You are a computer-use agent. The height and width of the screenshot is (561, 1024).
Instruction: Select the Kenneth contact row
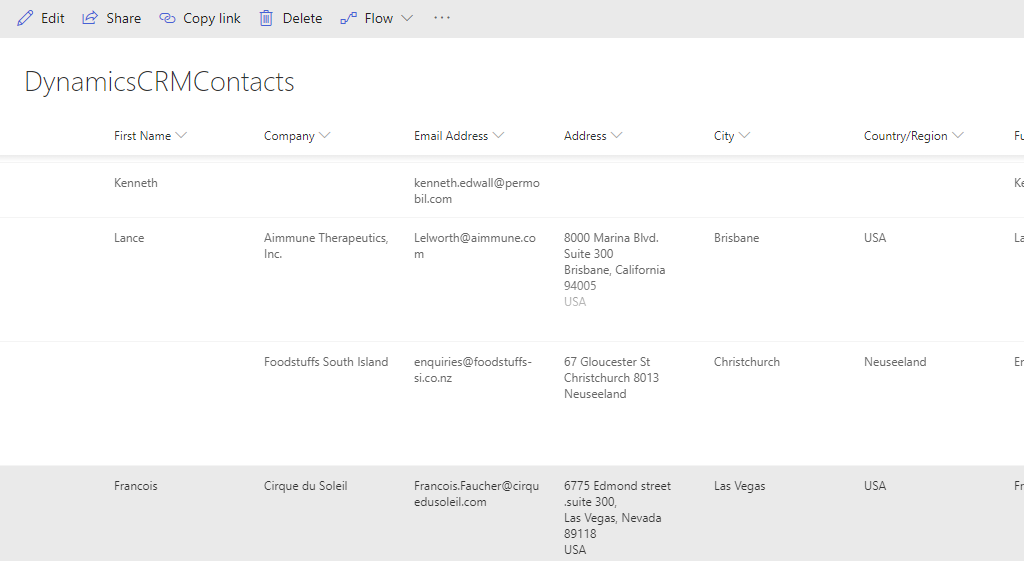[x=136, y=183]
